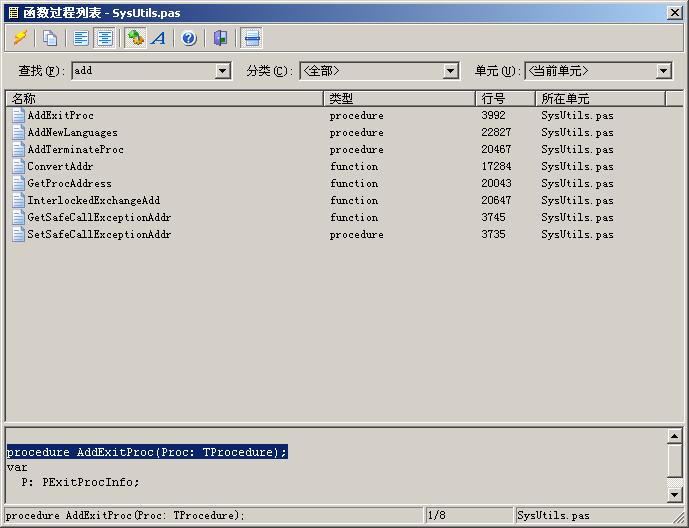Select the GetProcAddress function row

pos(69,184)
